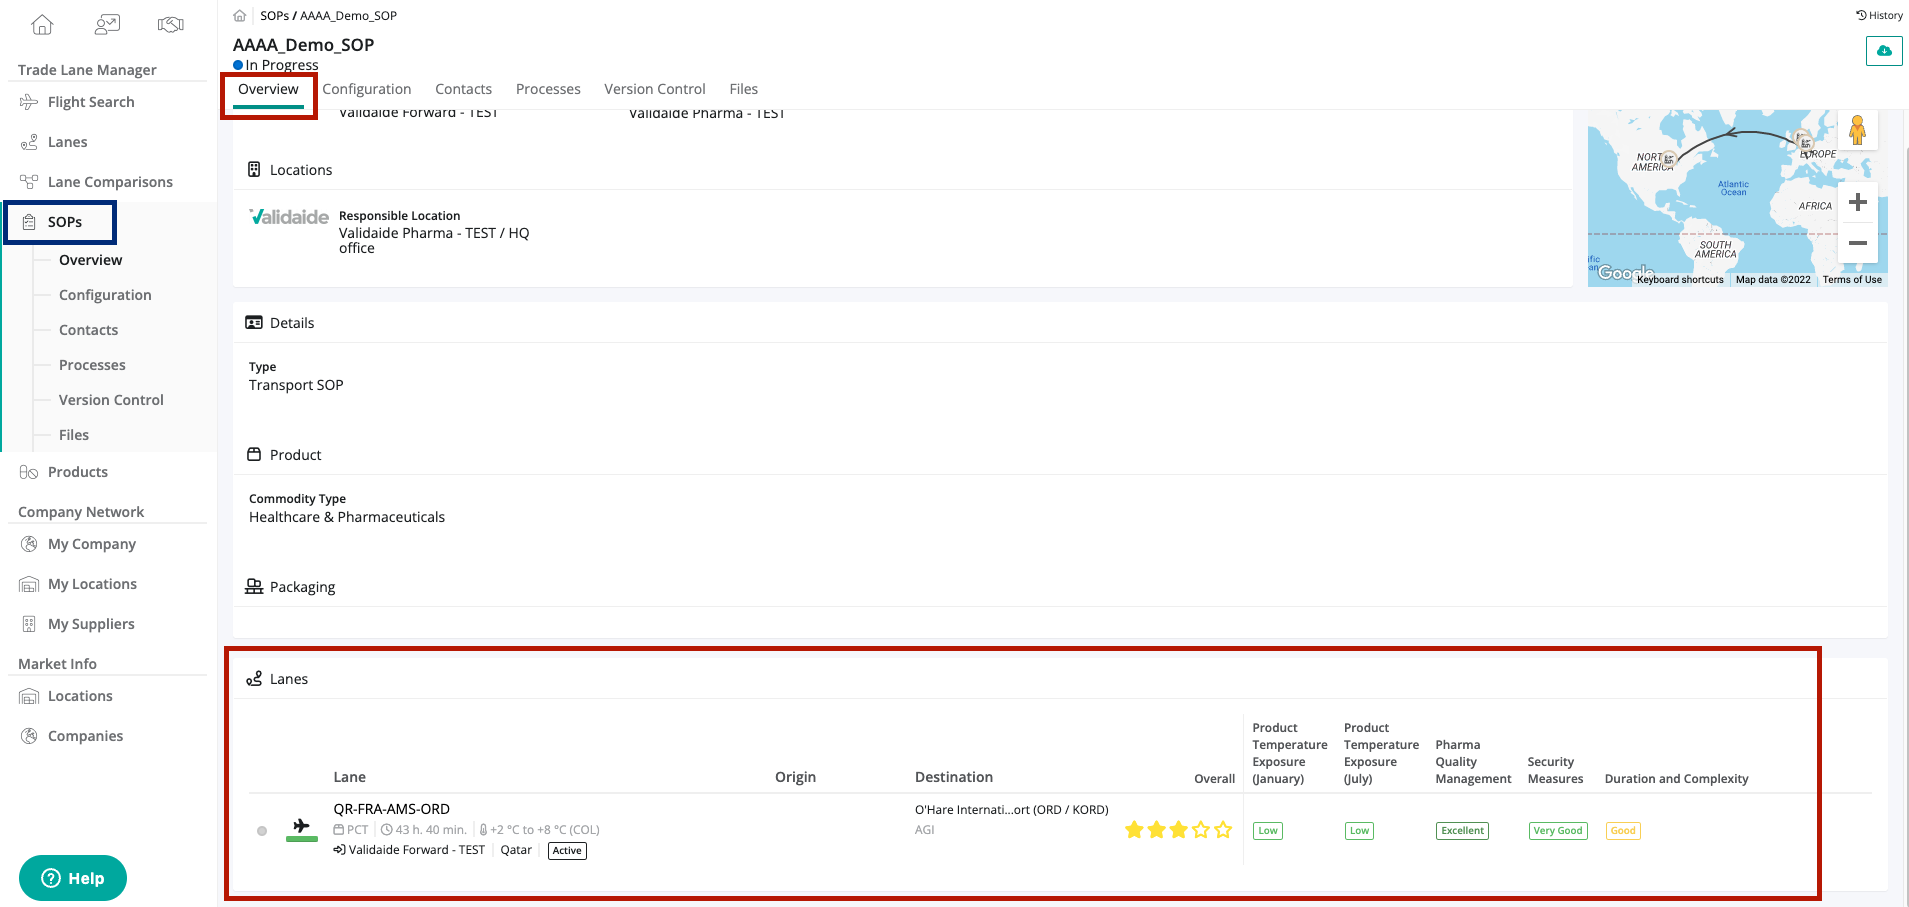The image size is (1909, 907).
Task: Click the breadcrumb home icon
Action: pos(240,16)
